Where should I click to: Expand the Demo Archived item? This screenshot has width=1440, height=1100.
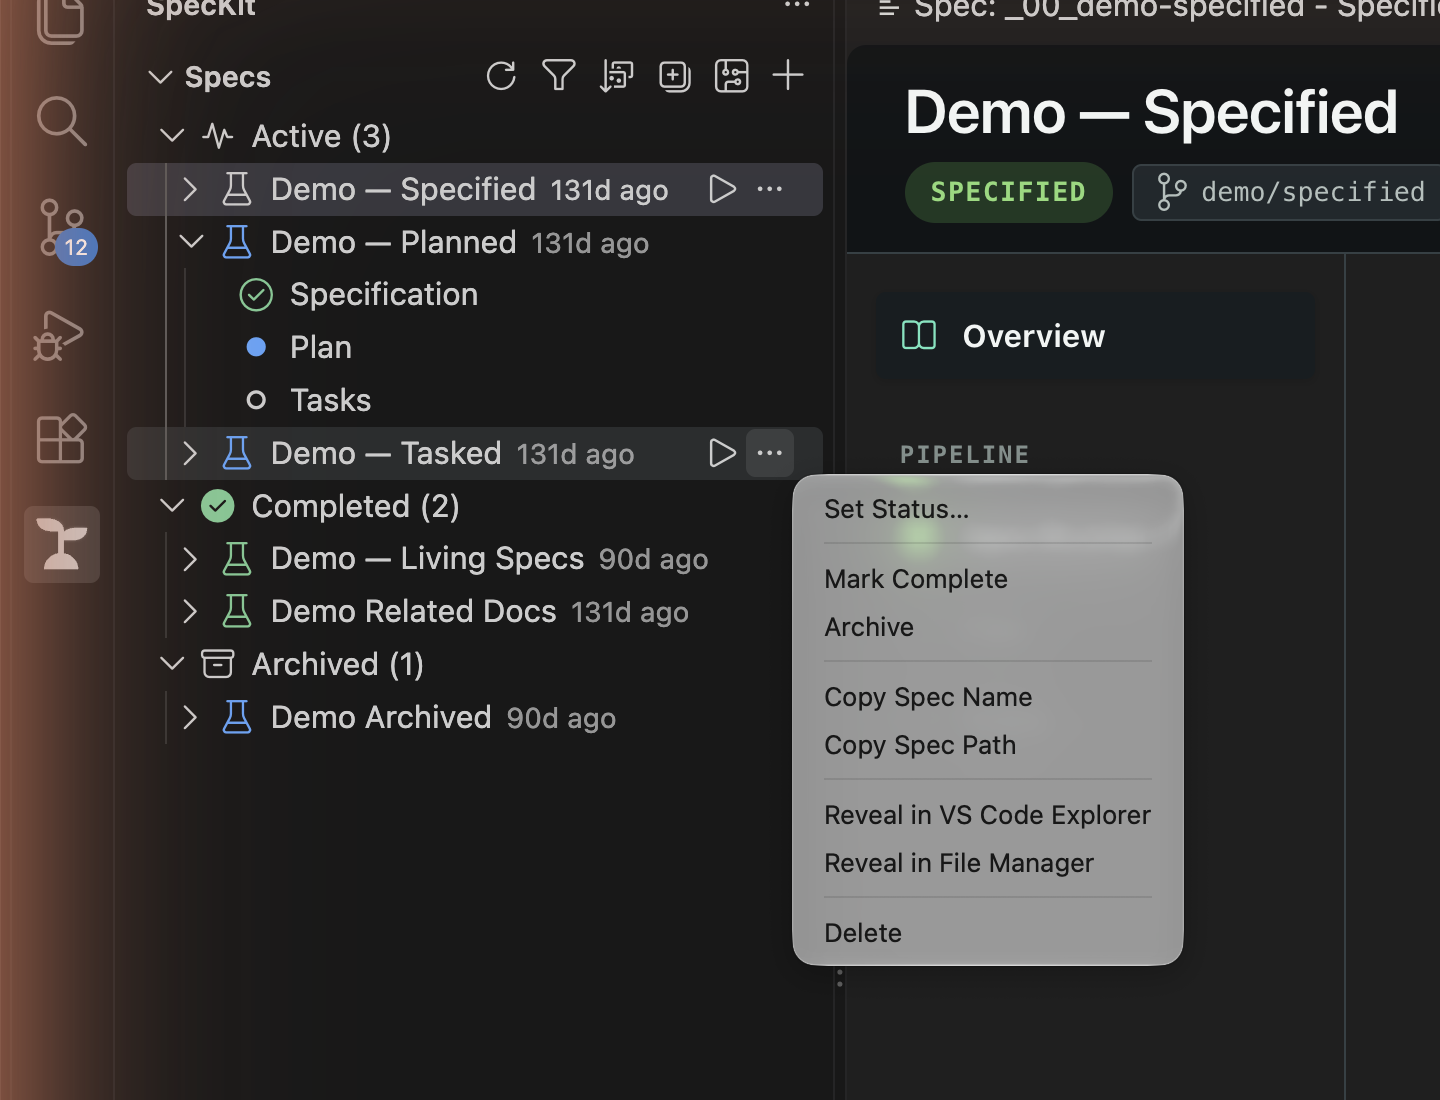pos(190,717)
